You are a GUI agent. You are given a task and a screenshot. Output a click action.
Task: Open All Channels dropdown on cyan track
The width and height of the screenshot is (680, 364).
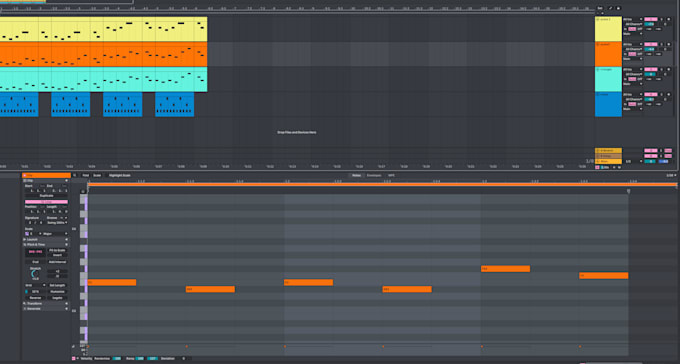click(x=634, y=74)
